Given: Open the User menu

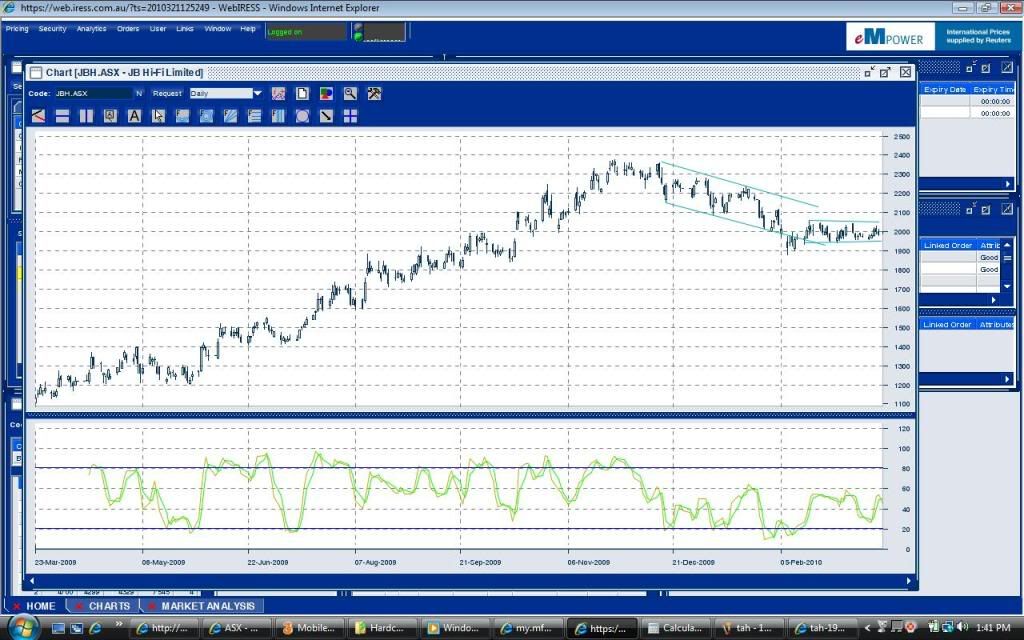Looking at the screenshot, I should point(158,29).
